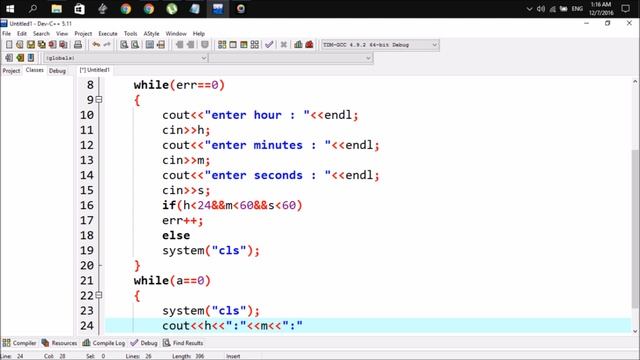Open the bottom Debug tab
Viewport: 640px width, 360px height.
point(144,343)
